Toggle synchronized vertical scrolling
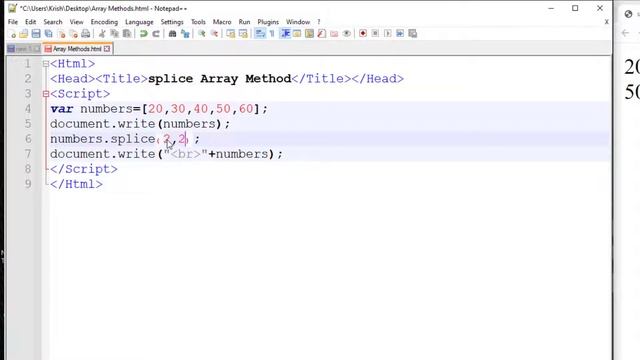This screenshot has height=360, width=640. click(x=231, y=34)
